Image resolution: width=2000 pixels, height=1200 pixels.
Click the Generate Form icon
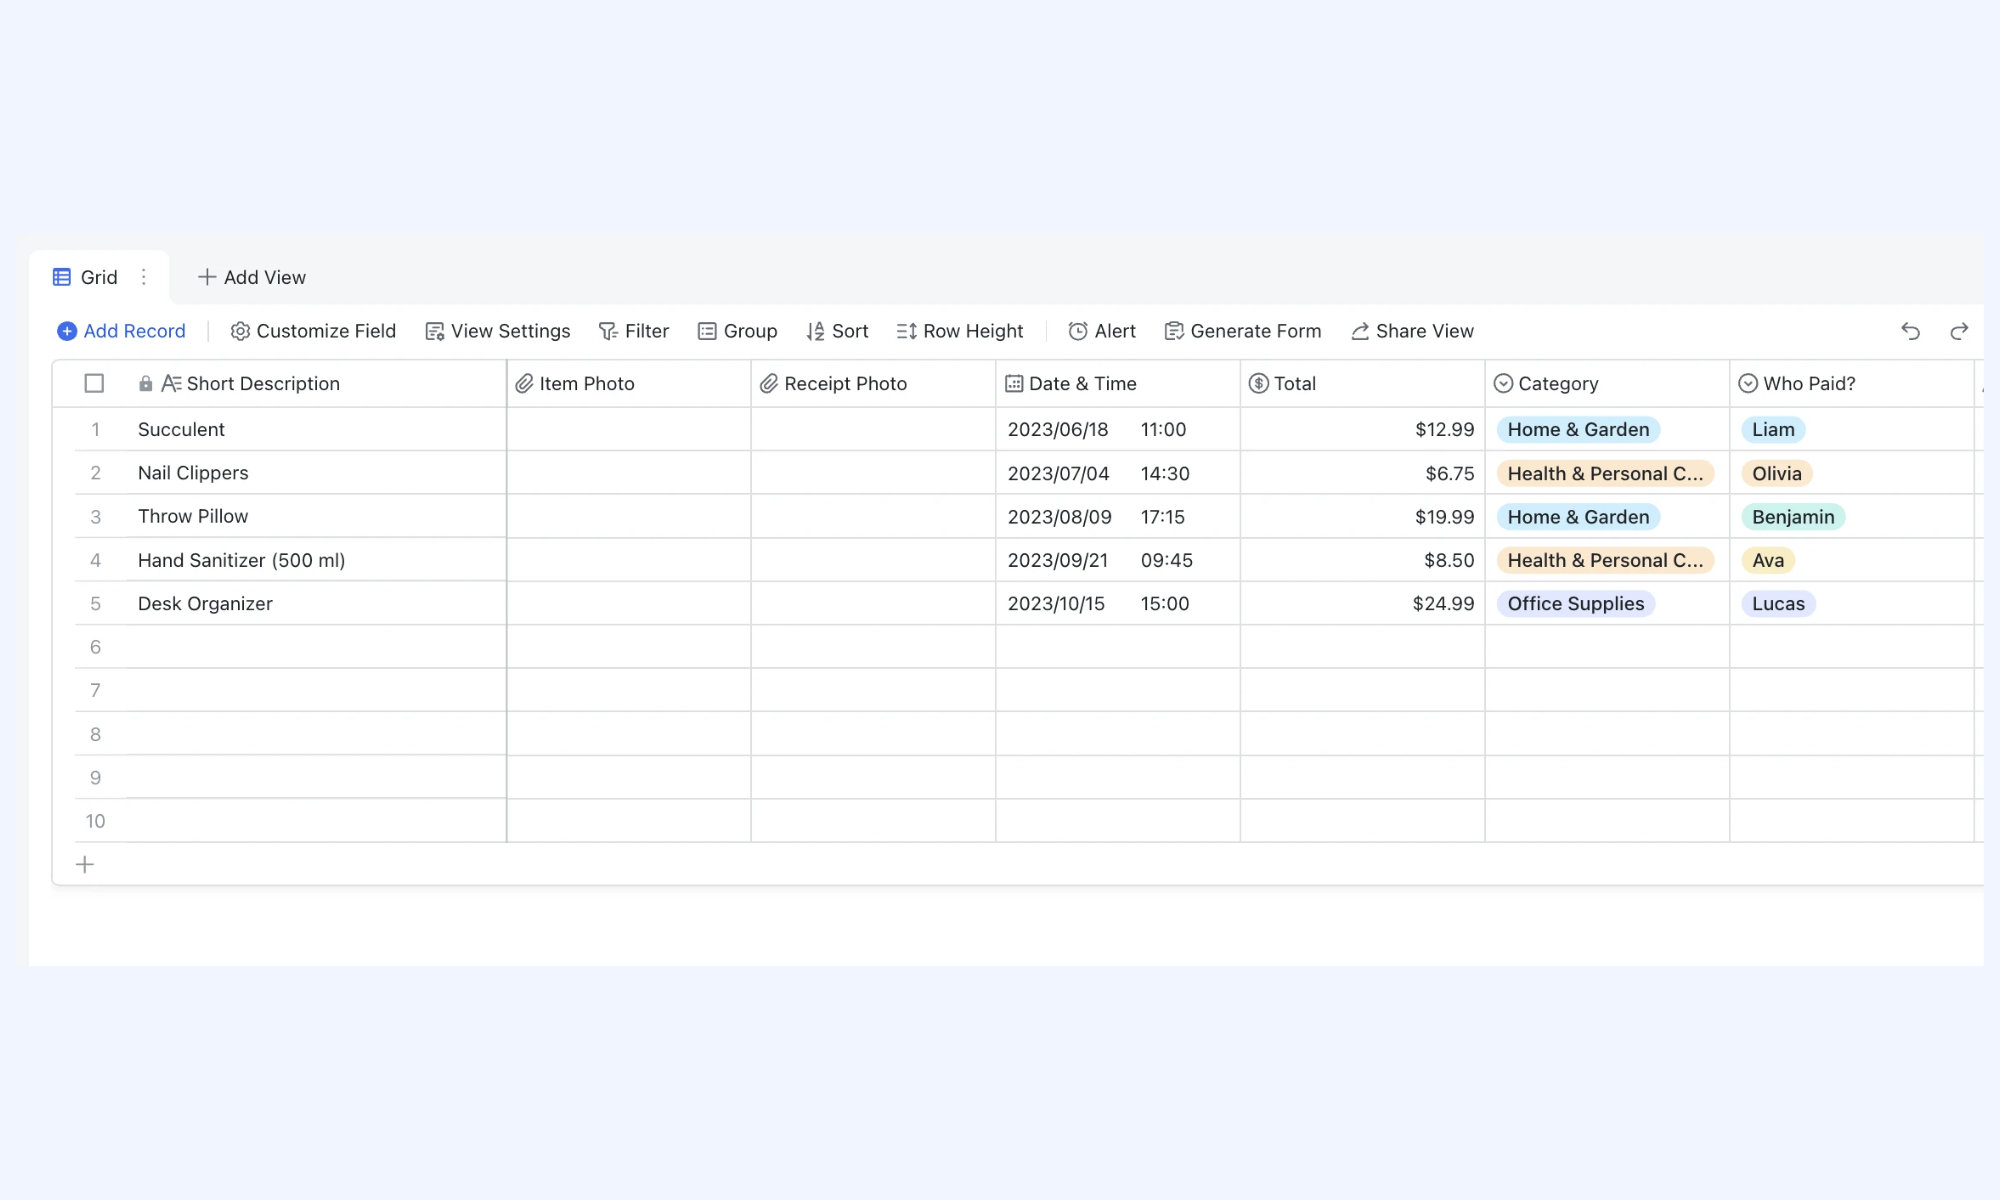click(1174, 331)
